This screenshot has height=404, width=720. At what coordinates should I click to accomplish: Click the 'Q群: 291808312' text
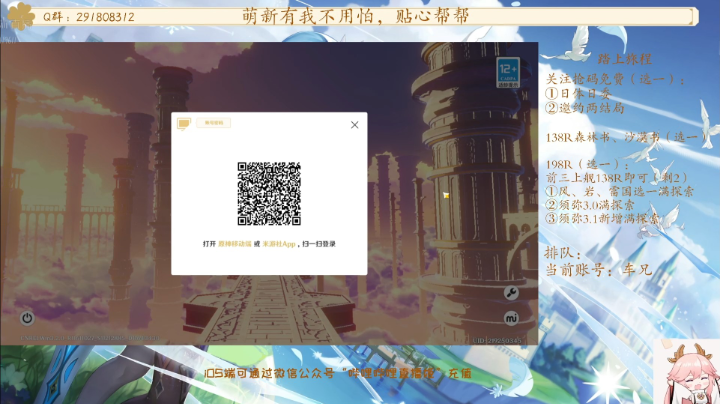tap(89, 17)
